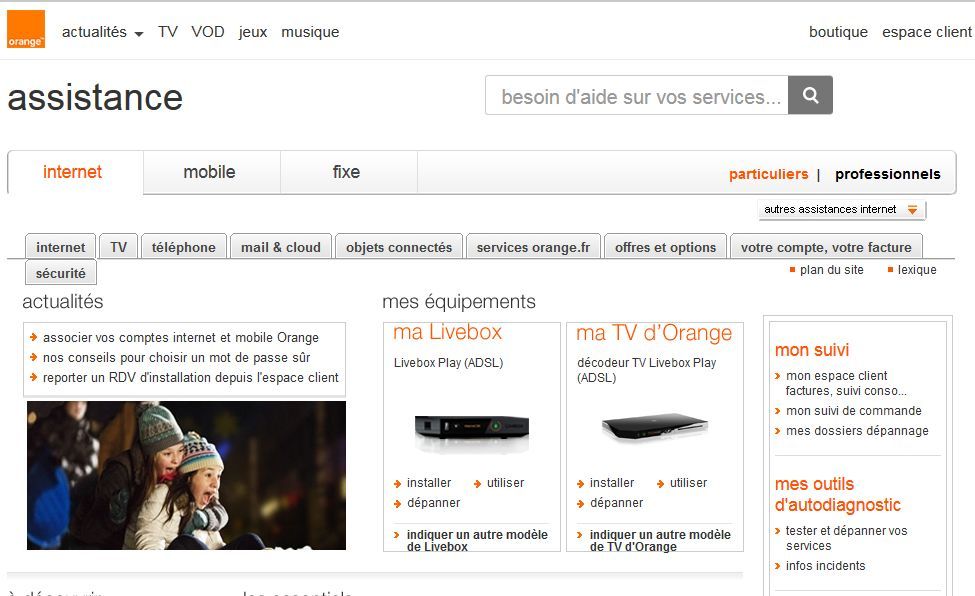Open the autres assistances internet dropdown
Viewport: 975px width, 596px height.
(842, 210)
